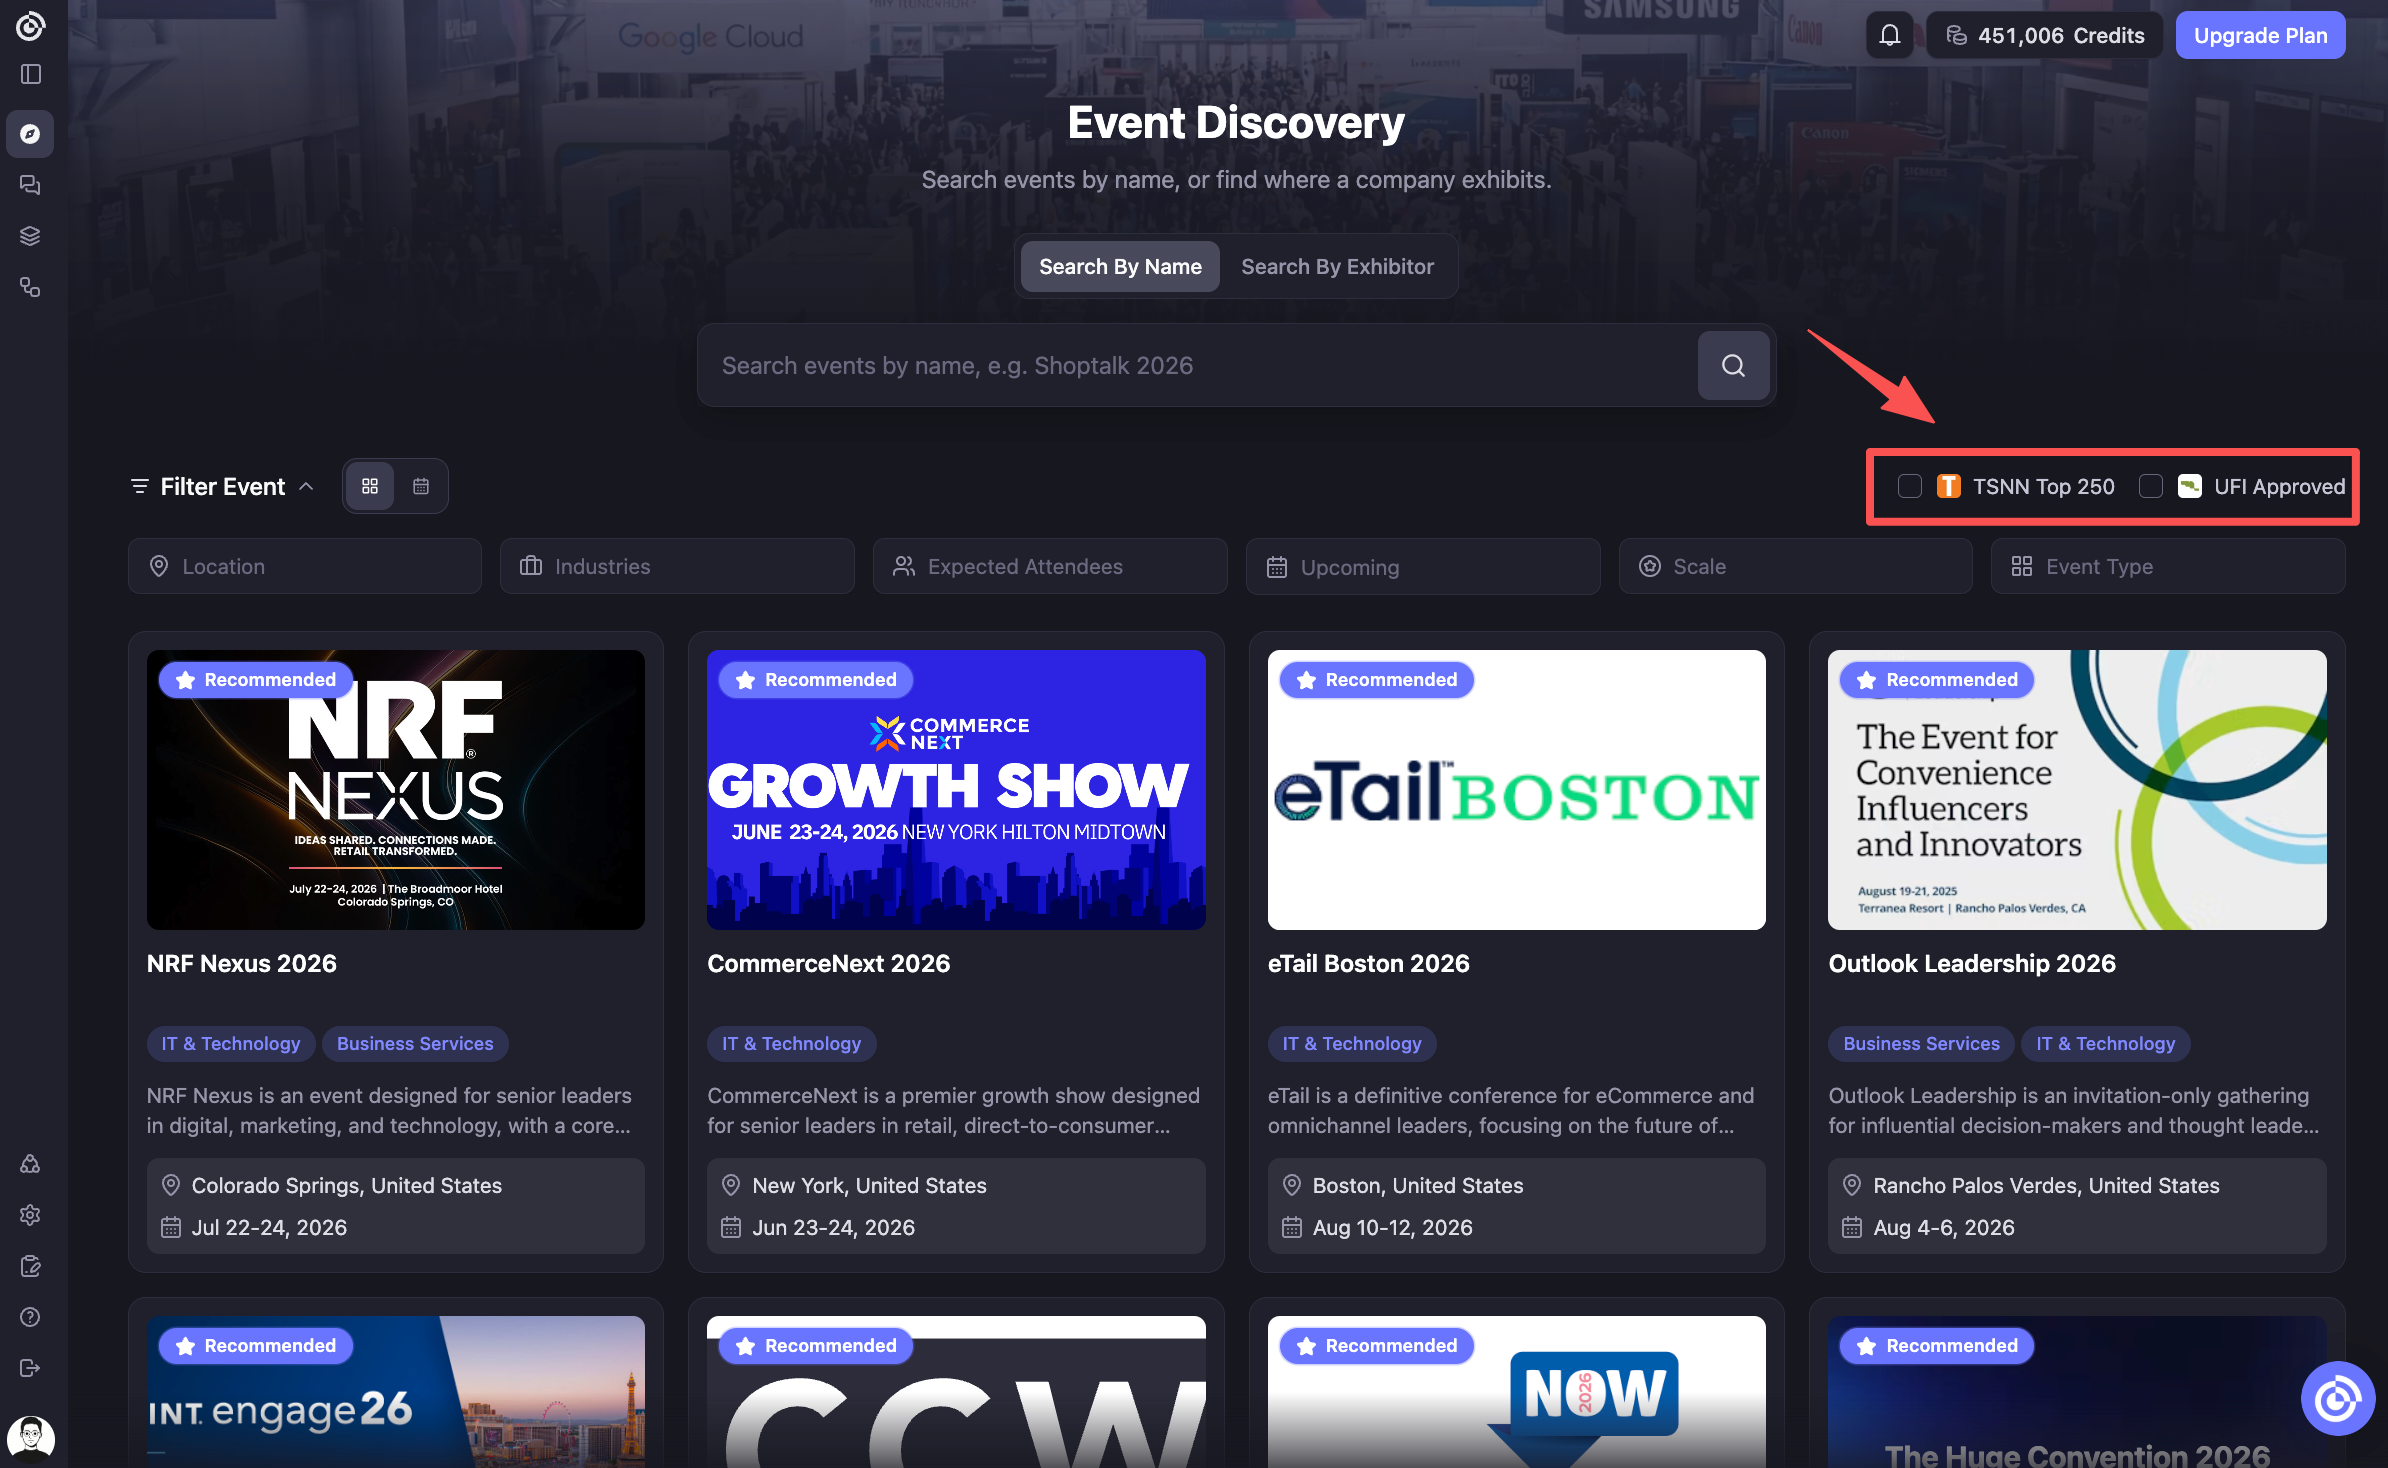Toggle the sidebar panel icon
This screenshot has width=2388, height=1468.
click(x=30, y=74)
